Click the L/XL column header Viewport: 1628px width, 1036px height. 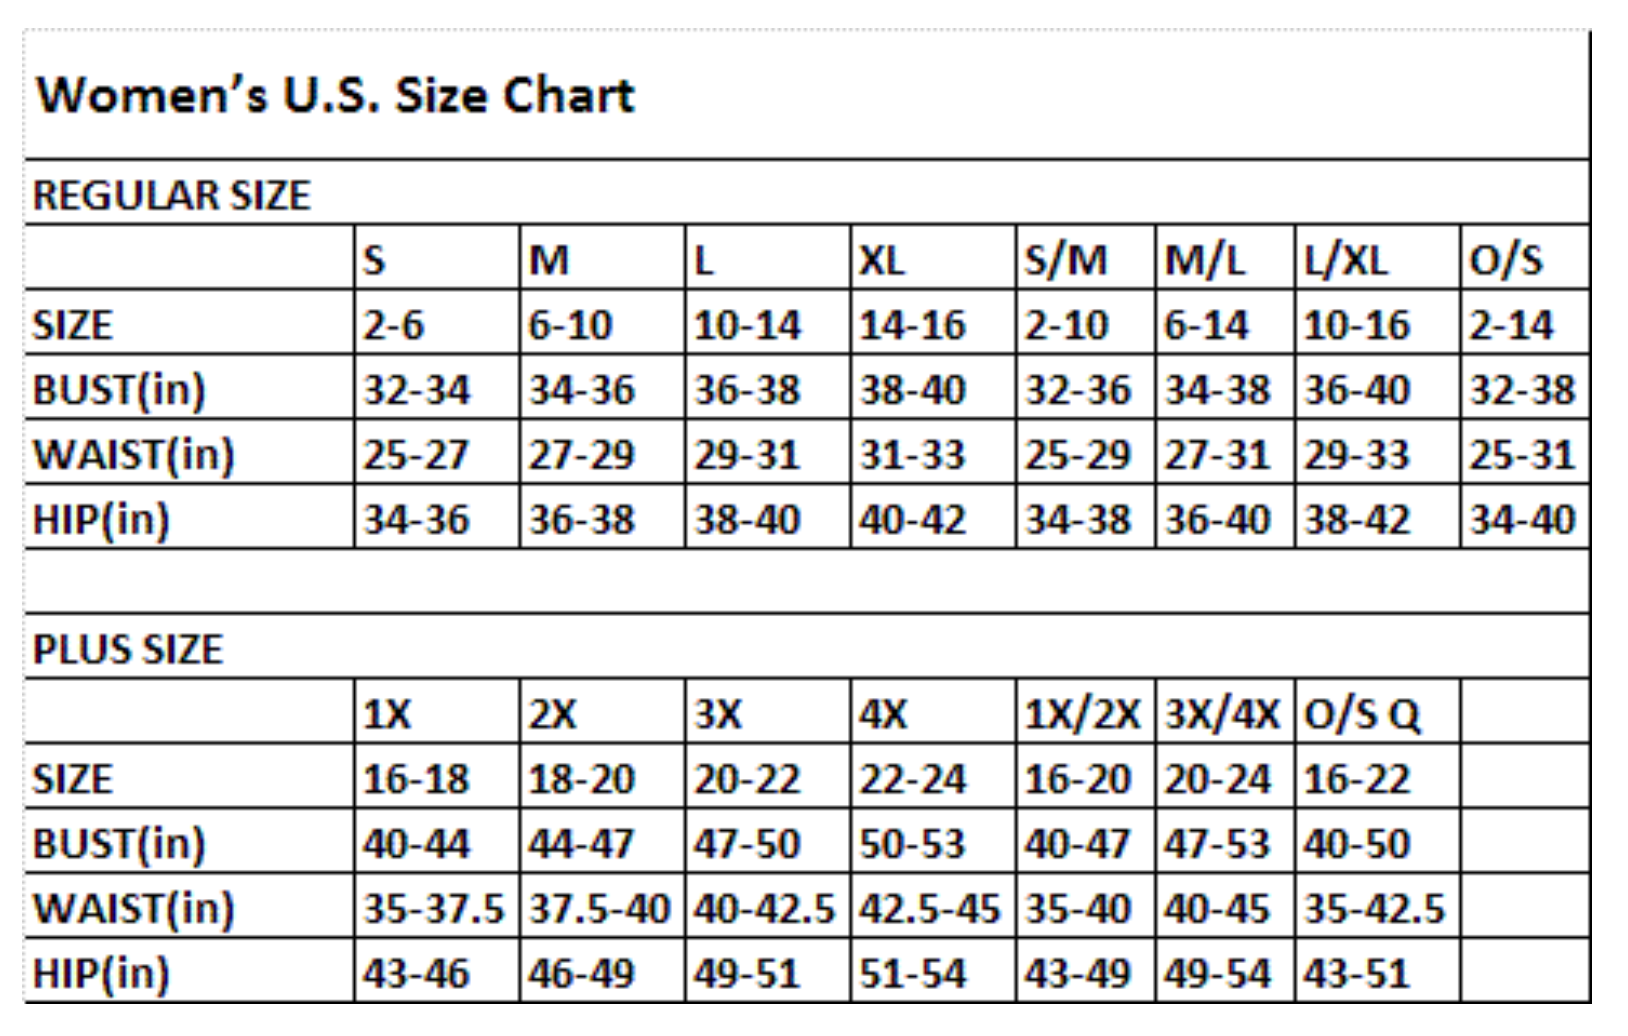pyautogui.click(x=1346, y=260)
